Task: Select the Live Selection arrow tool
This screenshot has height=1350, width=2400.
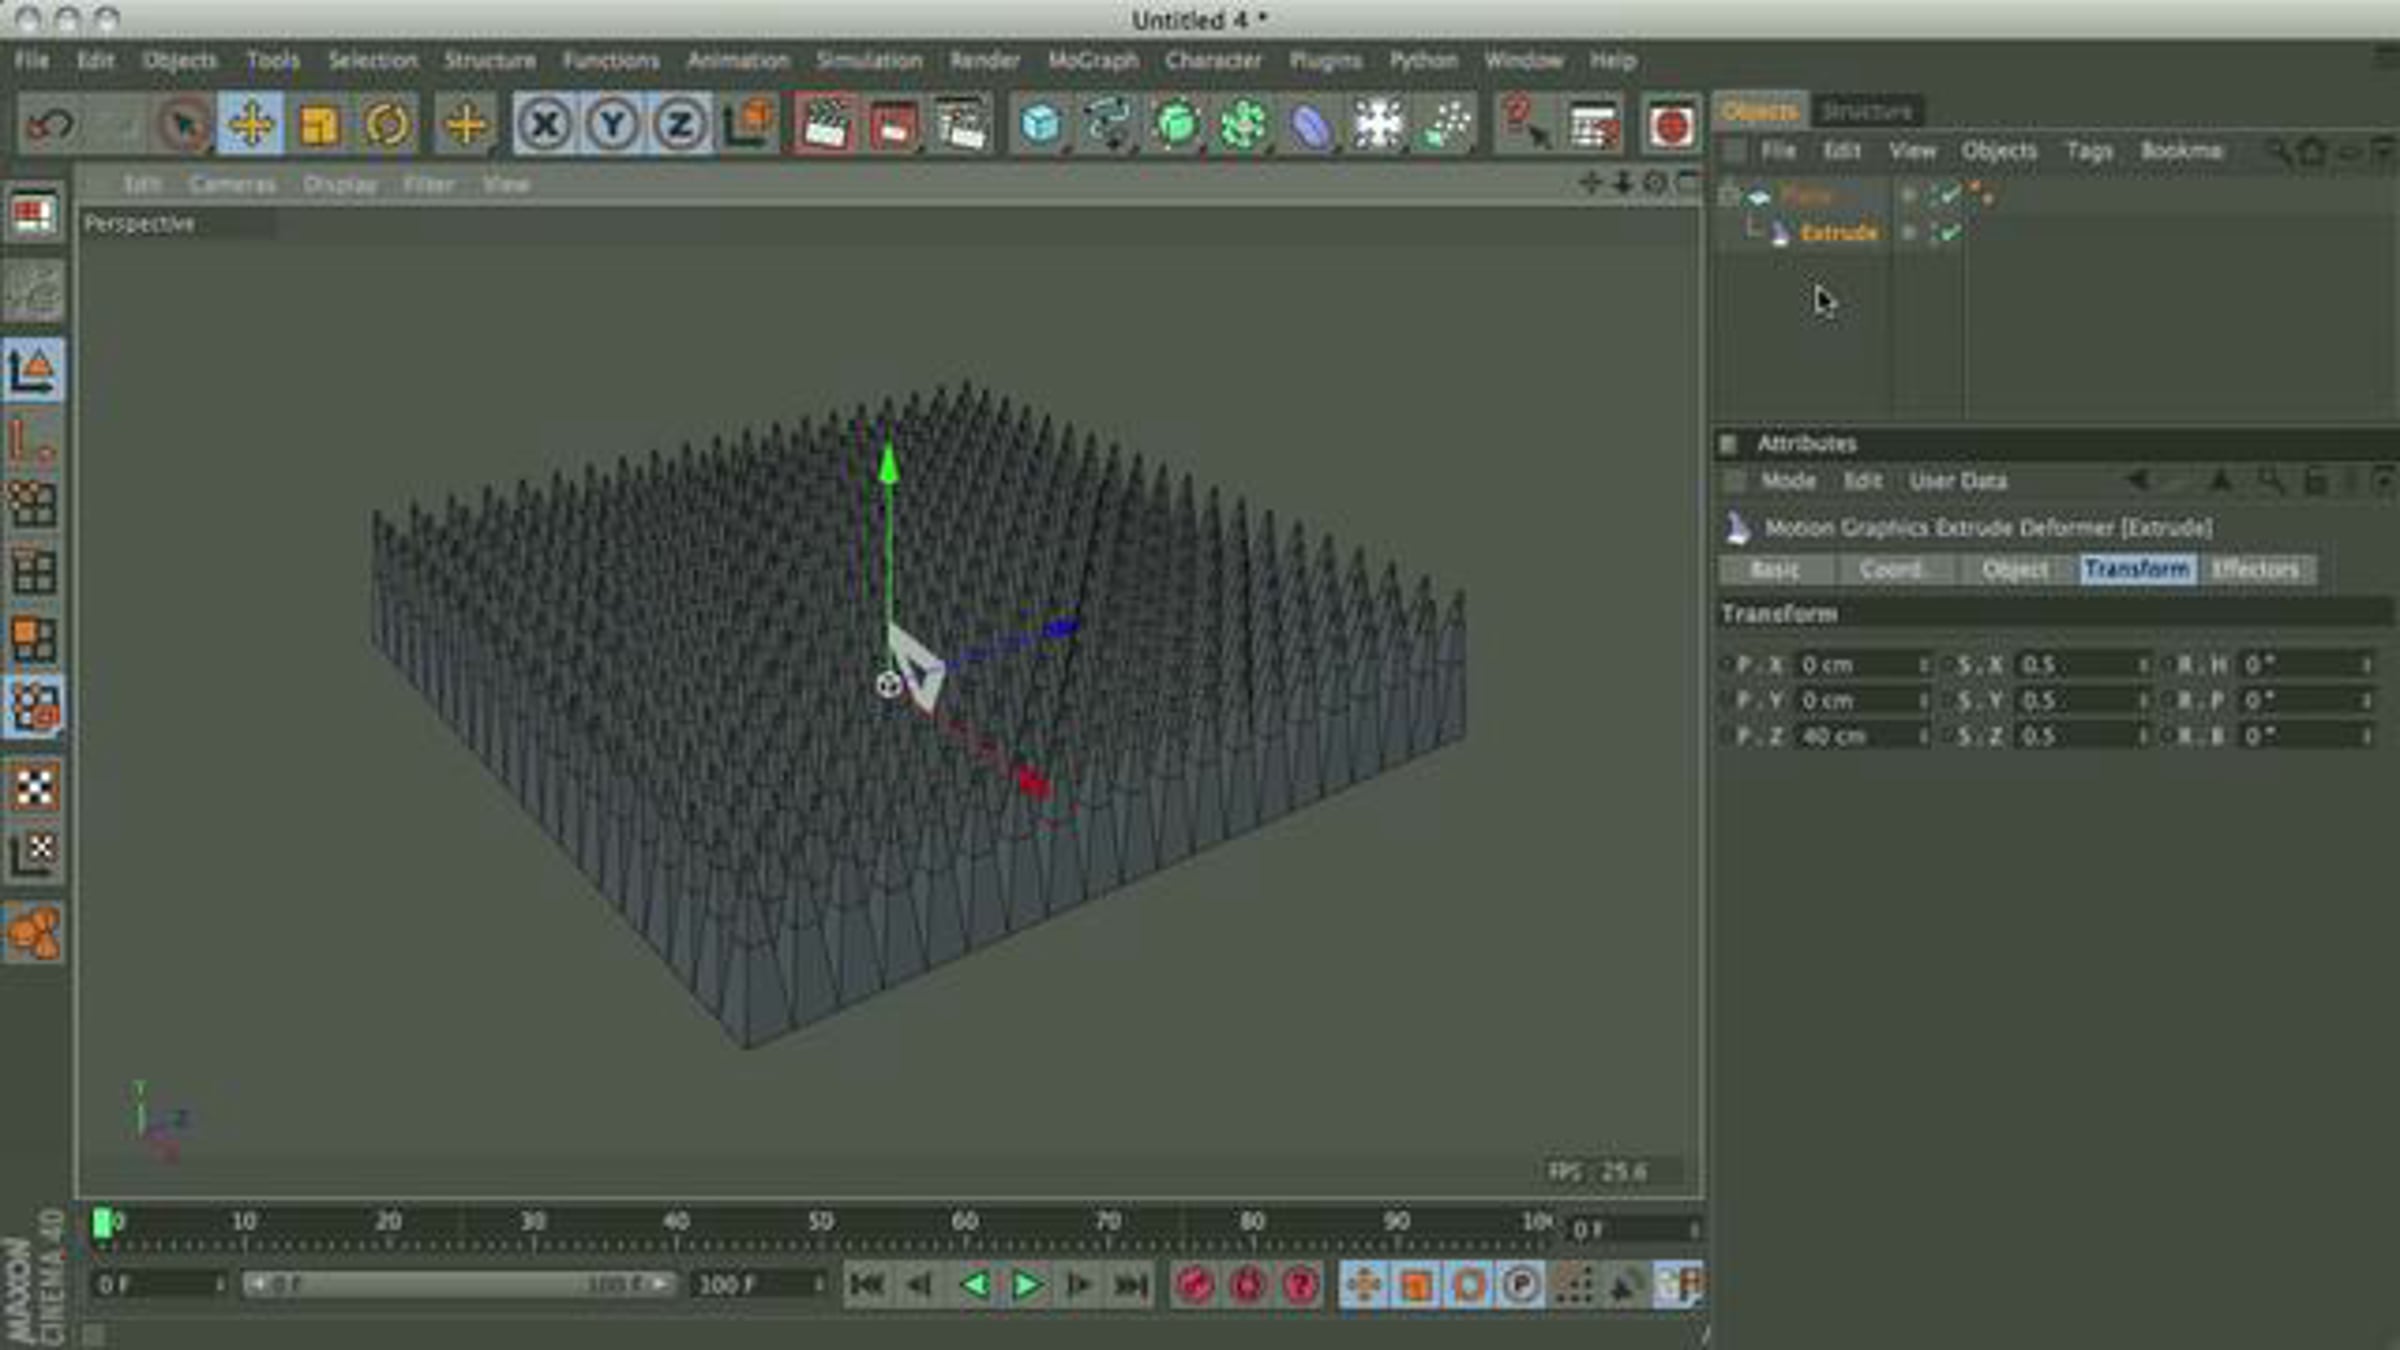Action: click(x=184, y=125)
